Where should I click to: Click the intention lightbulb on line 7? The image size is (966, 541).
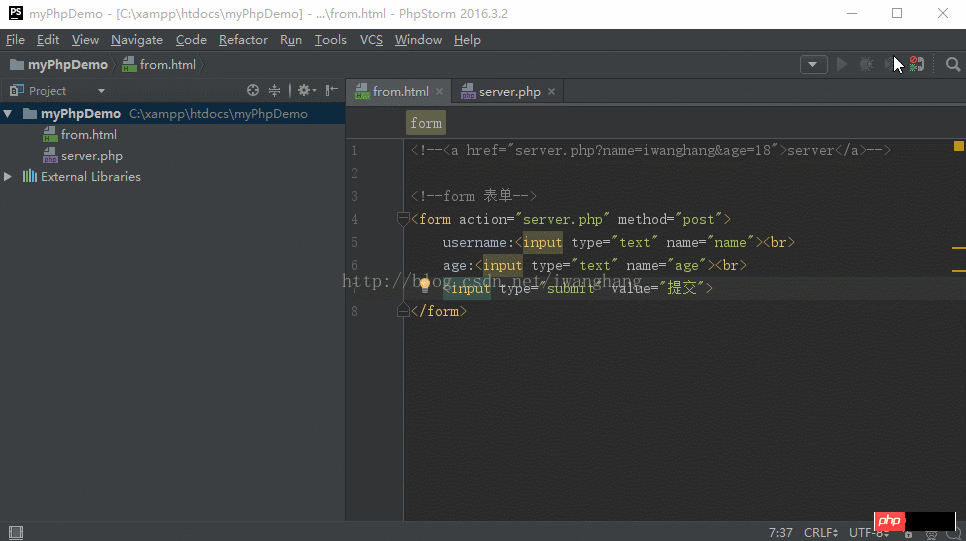click(424, 285)
